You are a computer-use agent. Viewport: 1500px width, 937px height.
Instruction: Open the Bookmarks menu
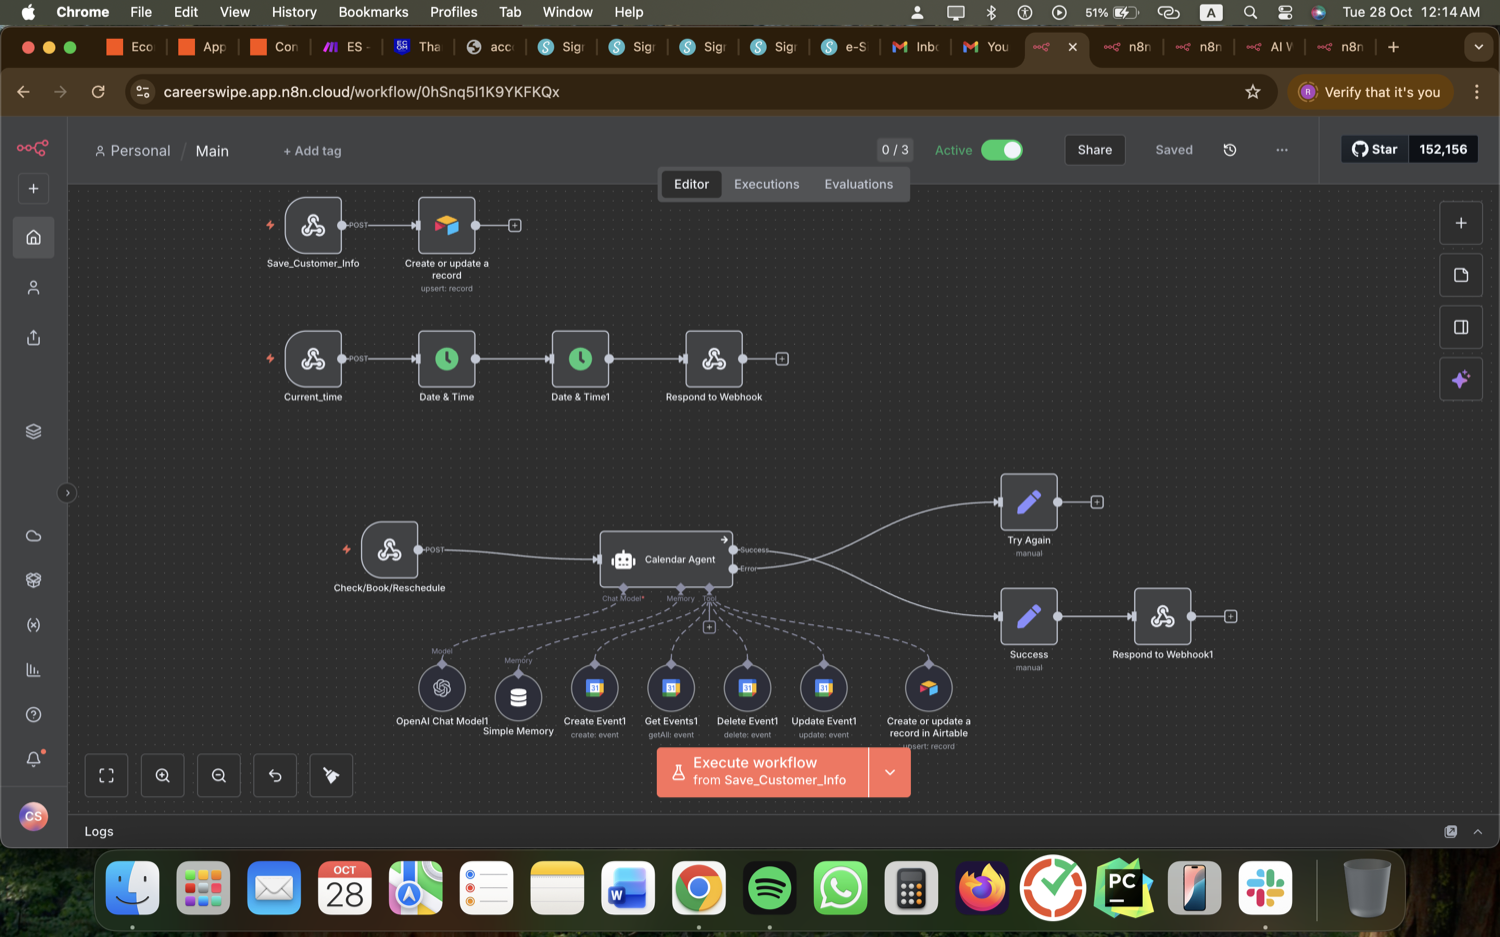(x=373, y=12)
